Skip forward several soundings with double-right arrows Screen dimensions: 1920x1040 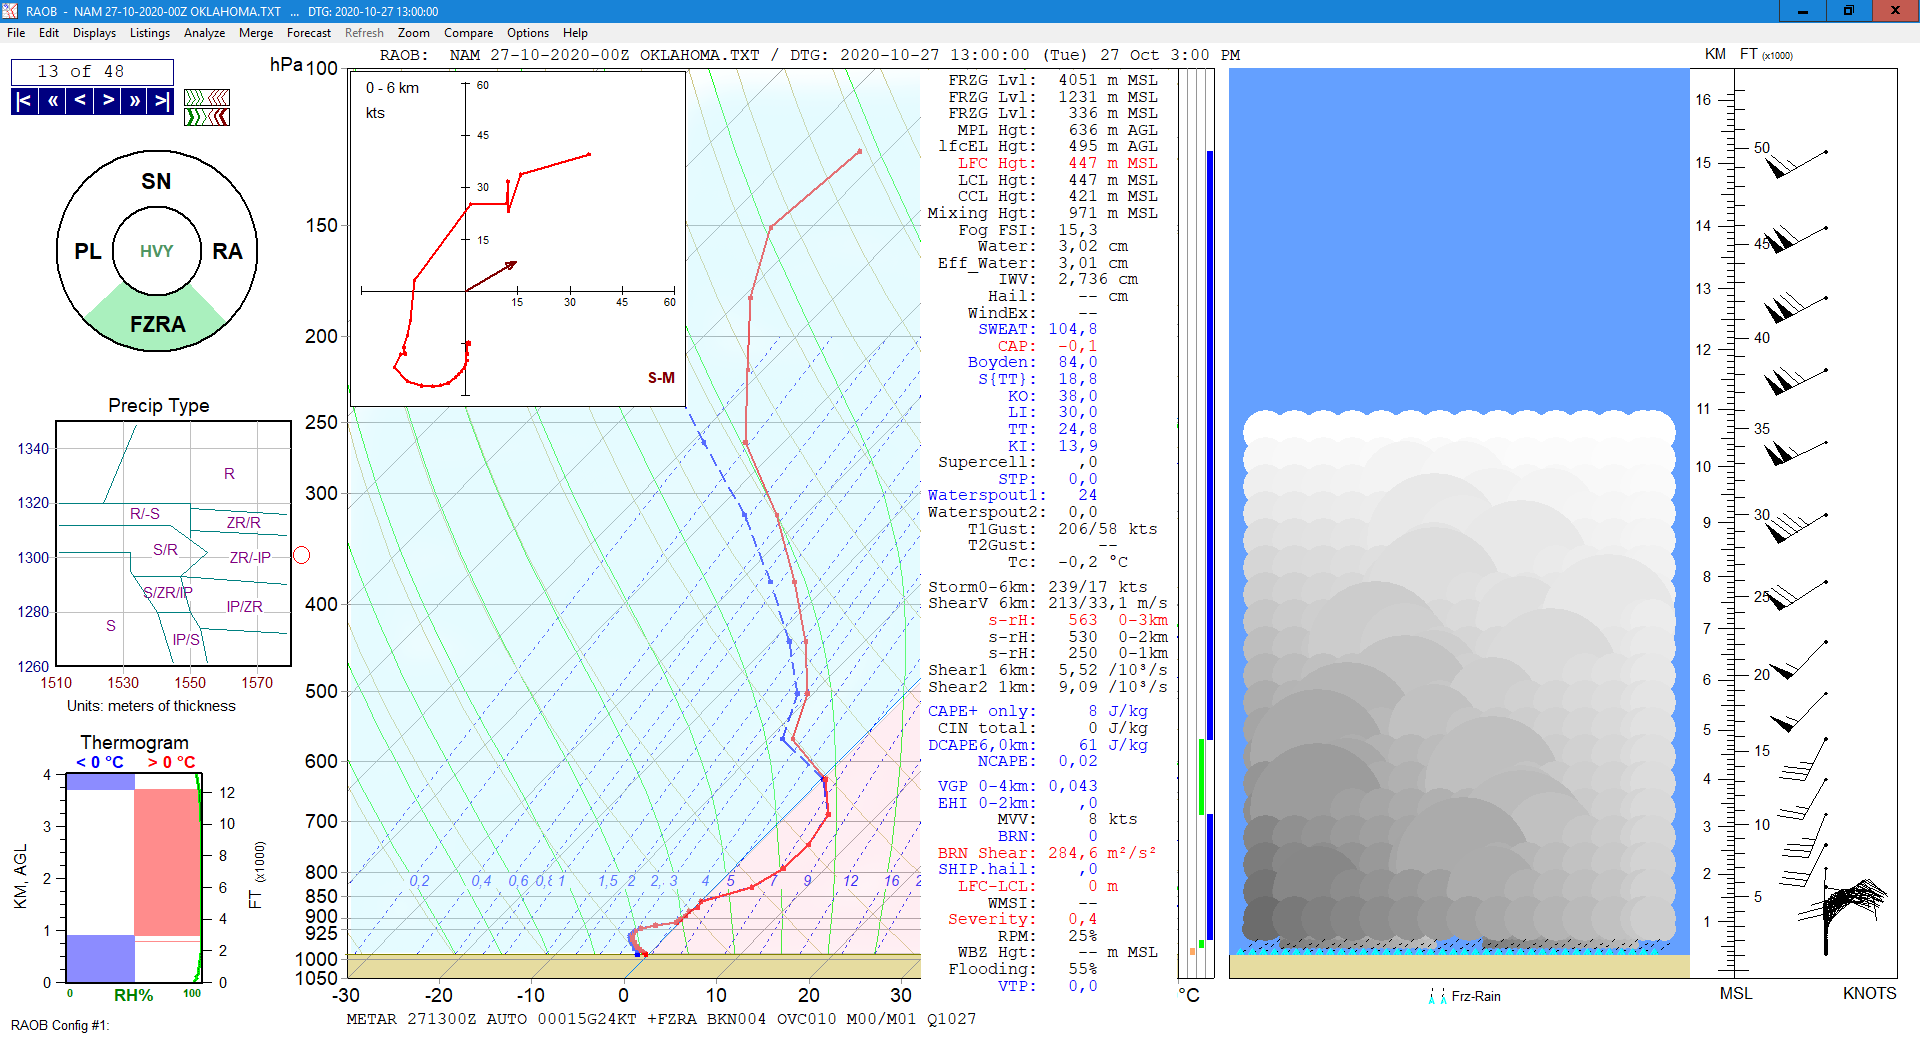(134, 101)
